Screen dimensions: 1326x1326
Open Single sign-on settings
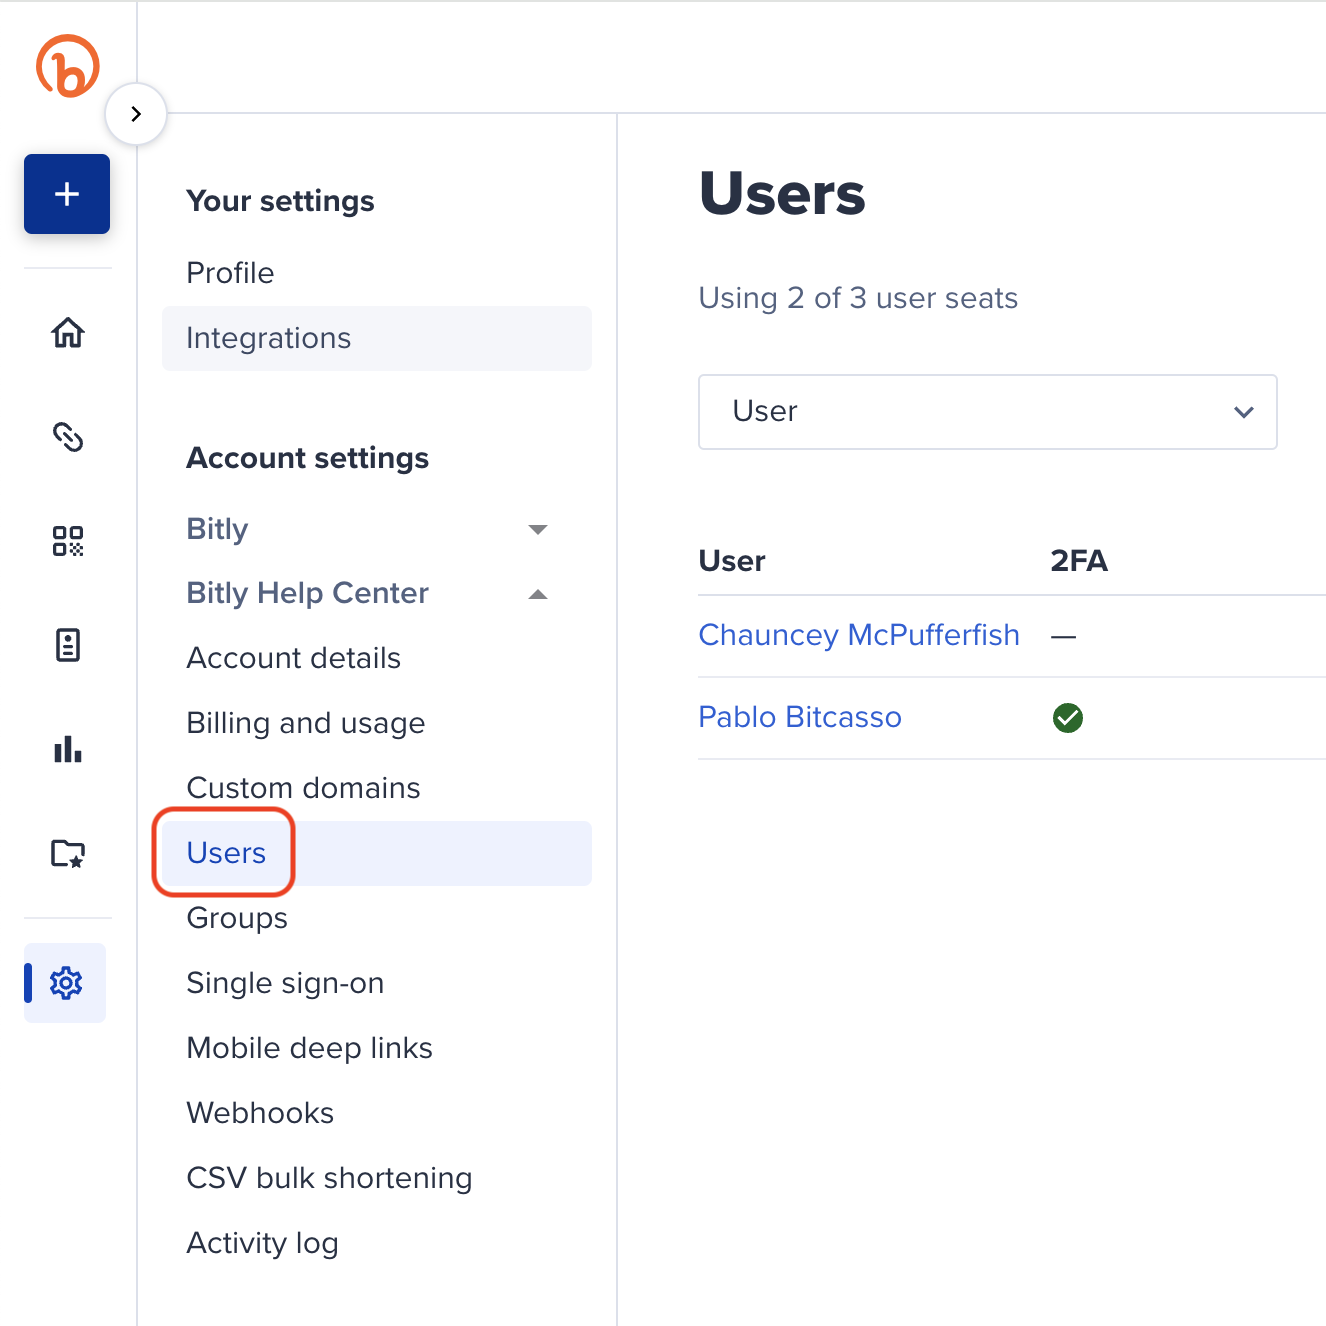point(285,983)
